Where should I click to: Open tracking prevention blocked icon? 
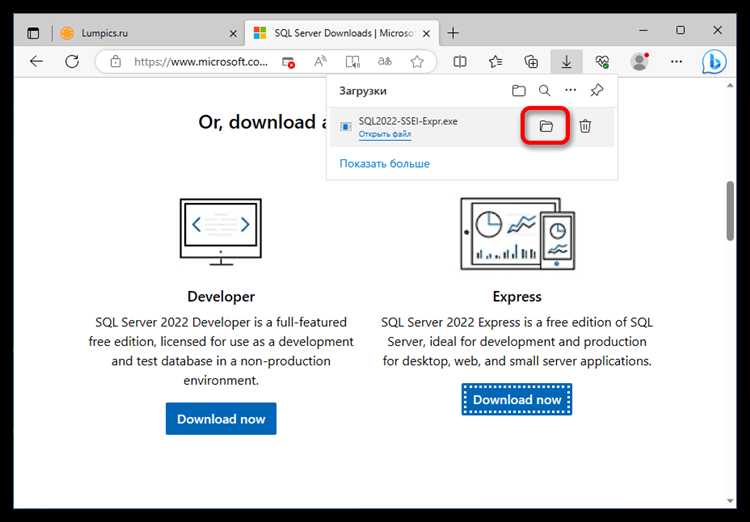point(288,62)
